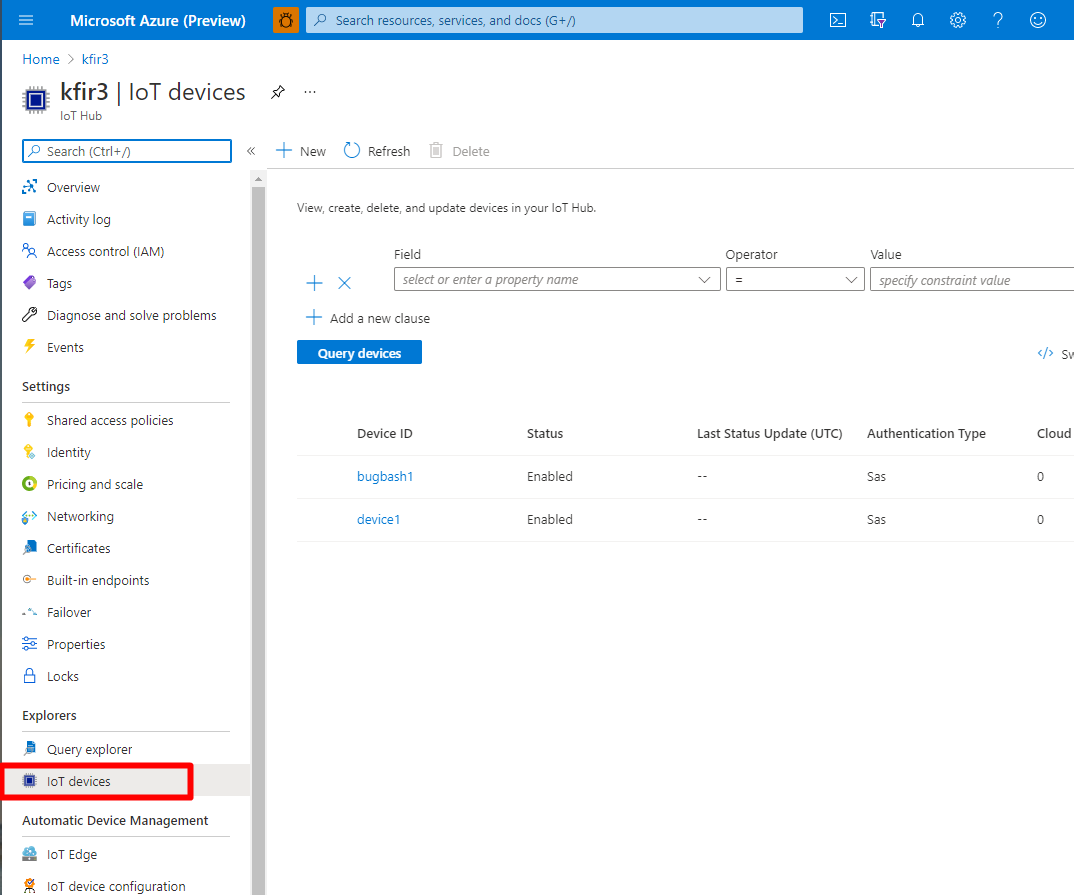Click New to create a device
This screenshot has height=895, width=1074.
pos(301,151)
